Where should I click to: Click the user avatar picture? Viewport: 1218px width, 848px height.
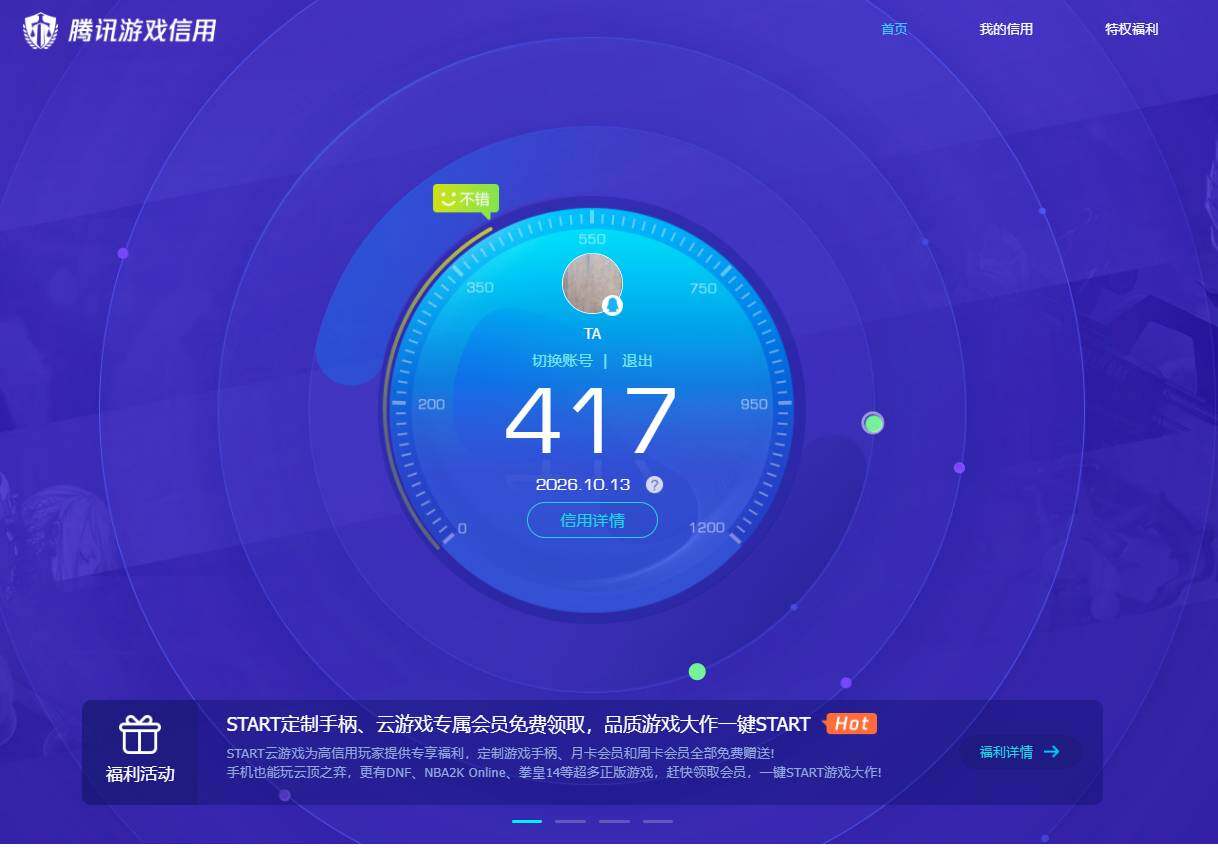[x=592, y=283]
